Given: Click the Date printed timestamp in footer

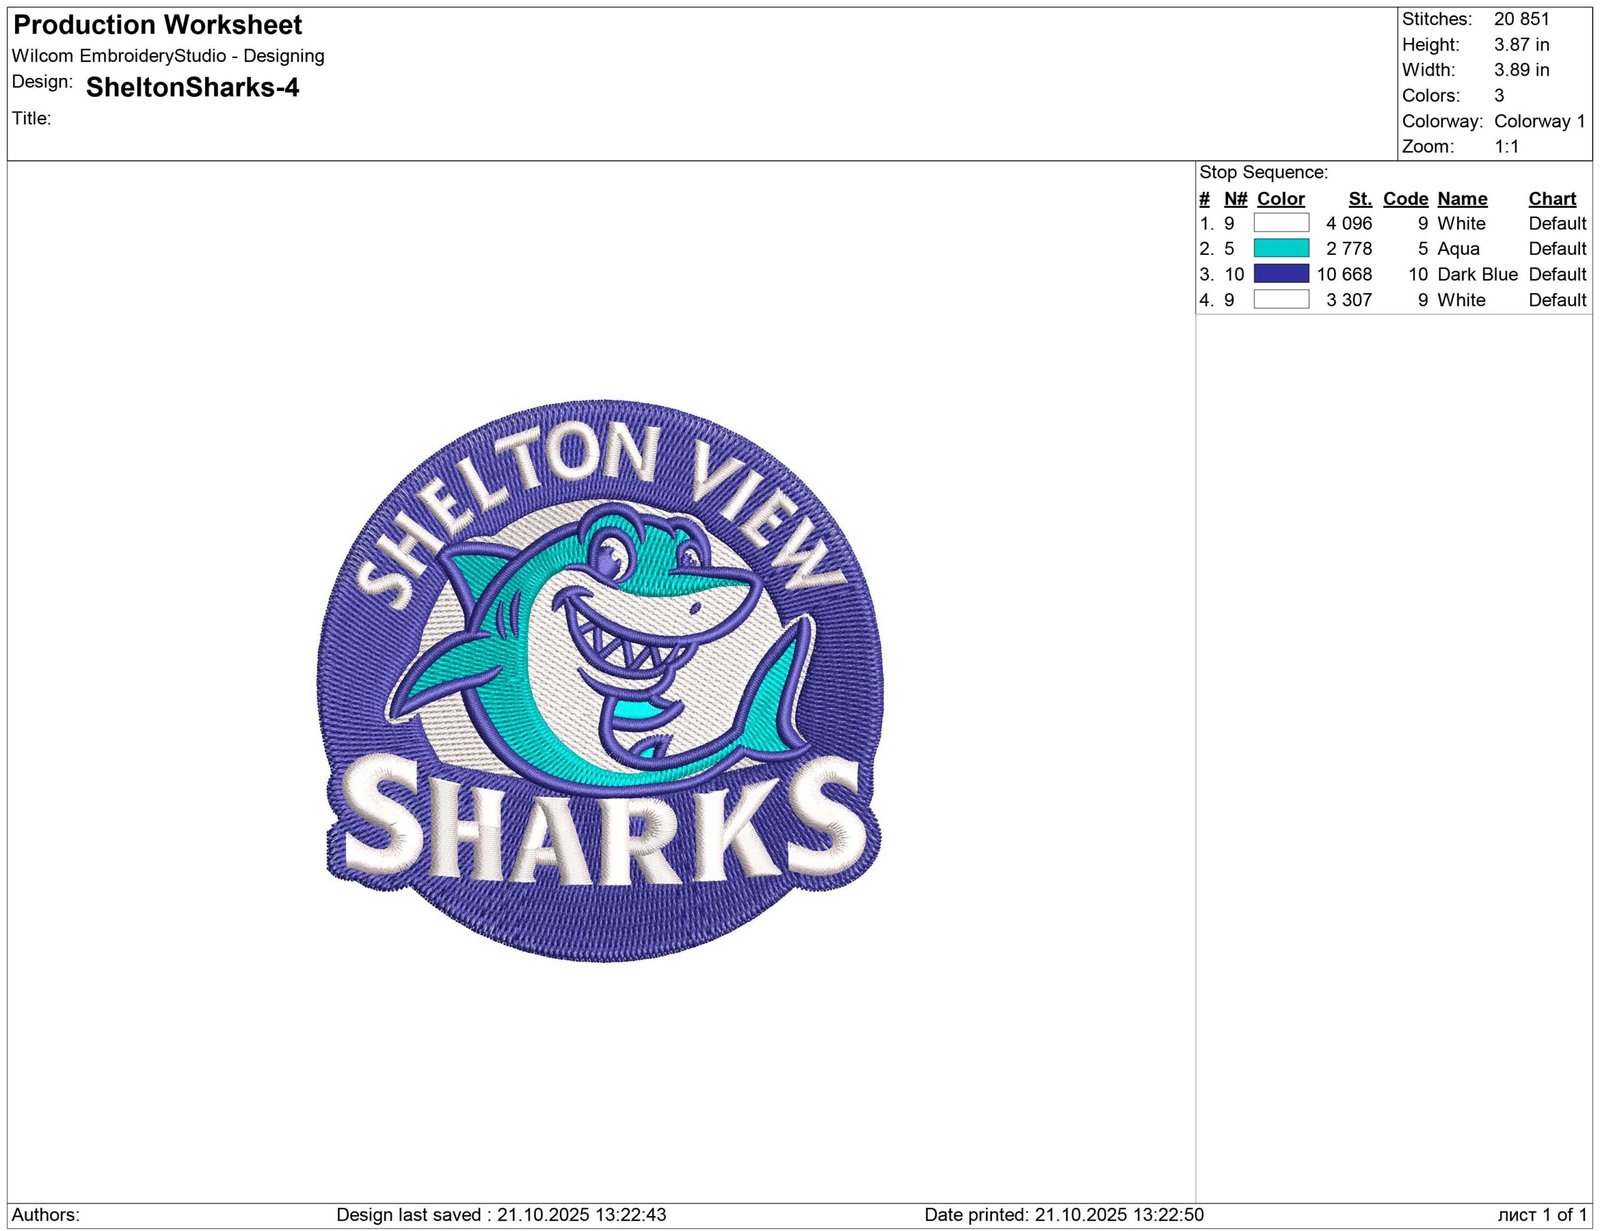Looking at the screenshot, I should tap(1064, 1215).
